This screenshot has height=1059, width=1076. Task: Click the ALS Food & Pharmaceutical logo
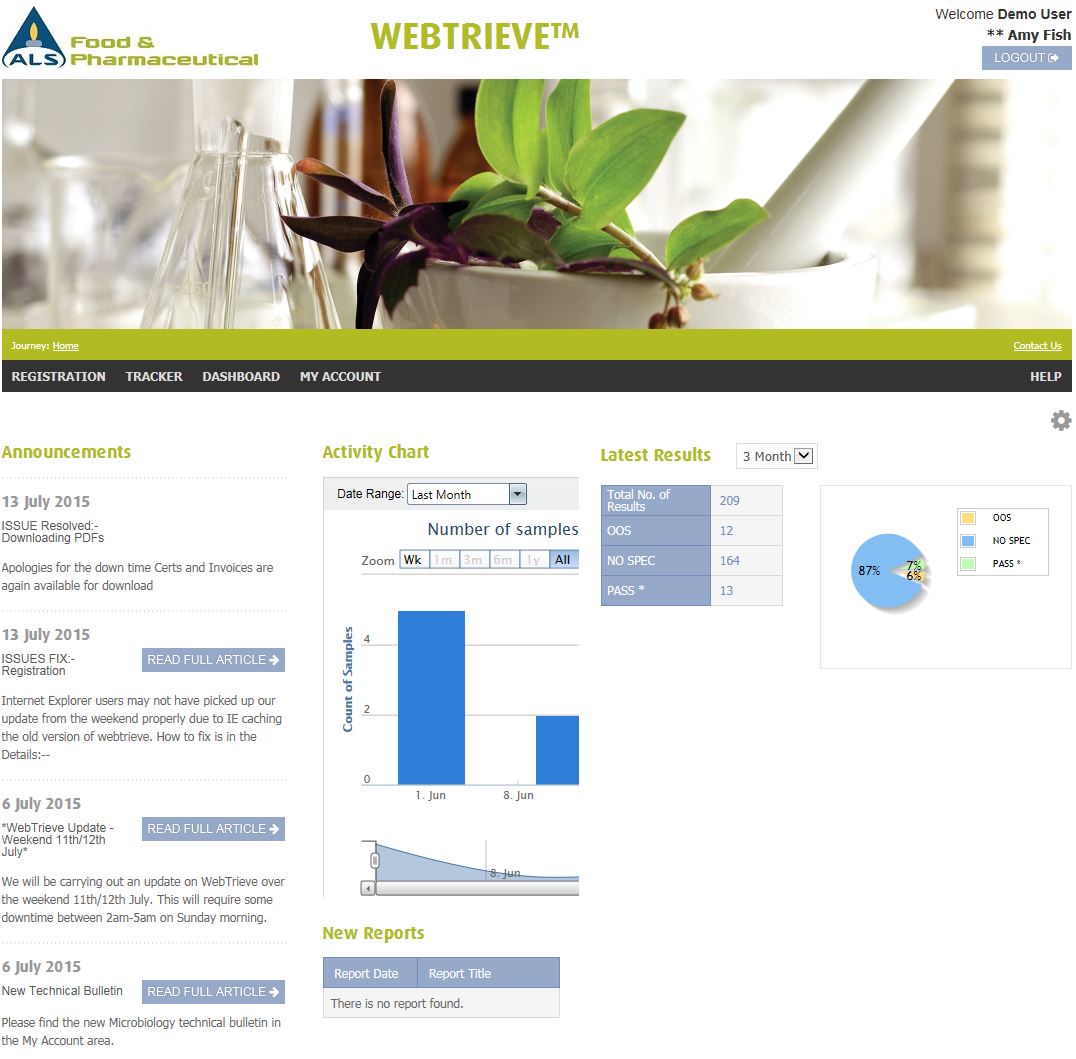tap(130, 38)
